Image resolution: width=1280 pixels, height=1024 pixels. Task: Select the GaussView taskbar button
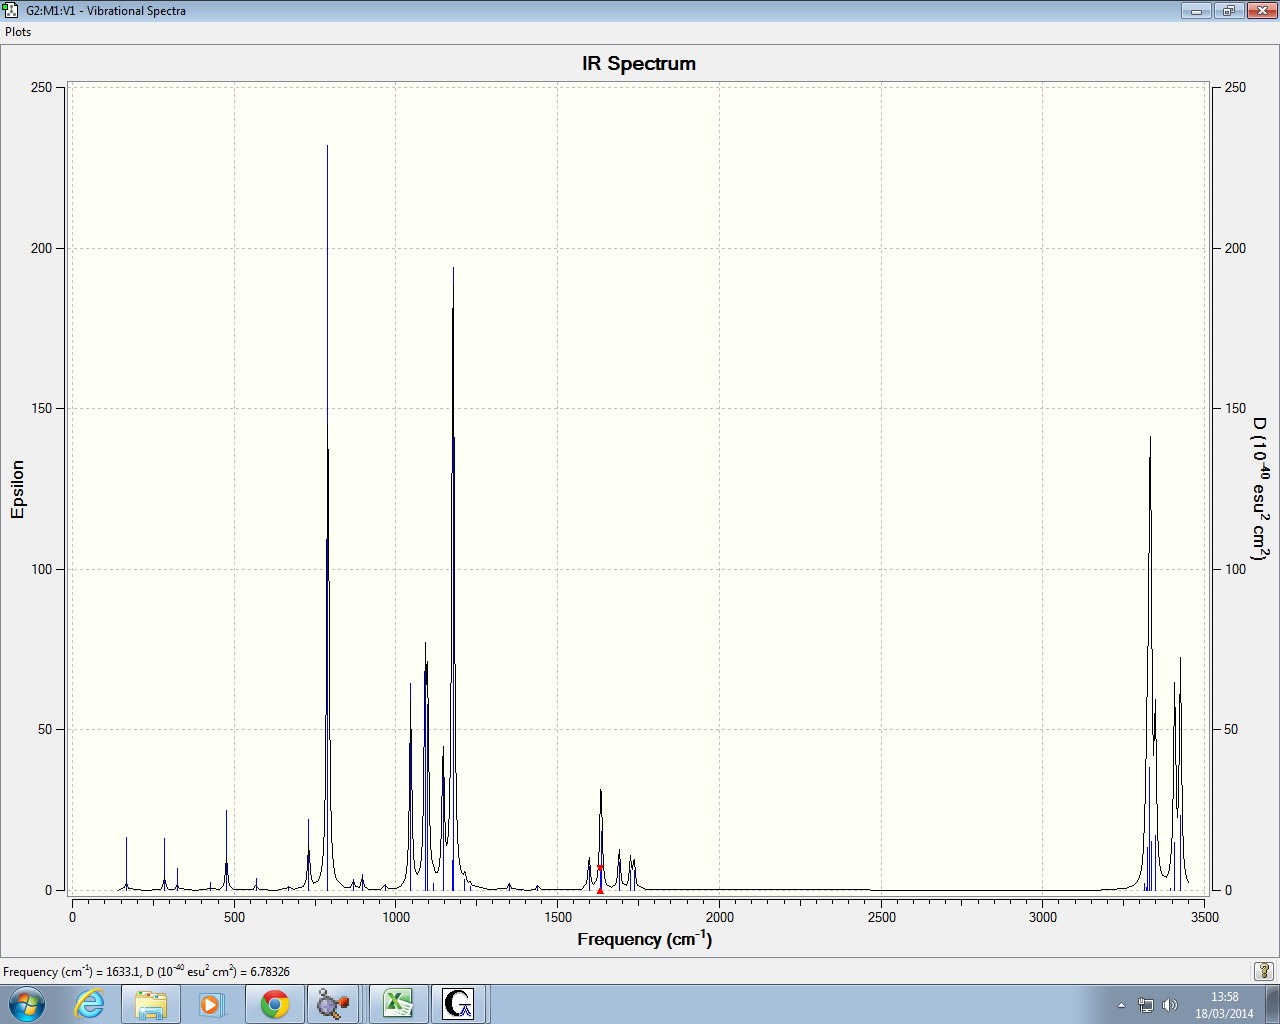coord(459,1004)
